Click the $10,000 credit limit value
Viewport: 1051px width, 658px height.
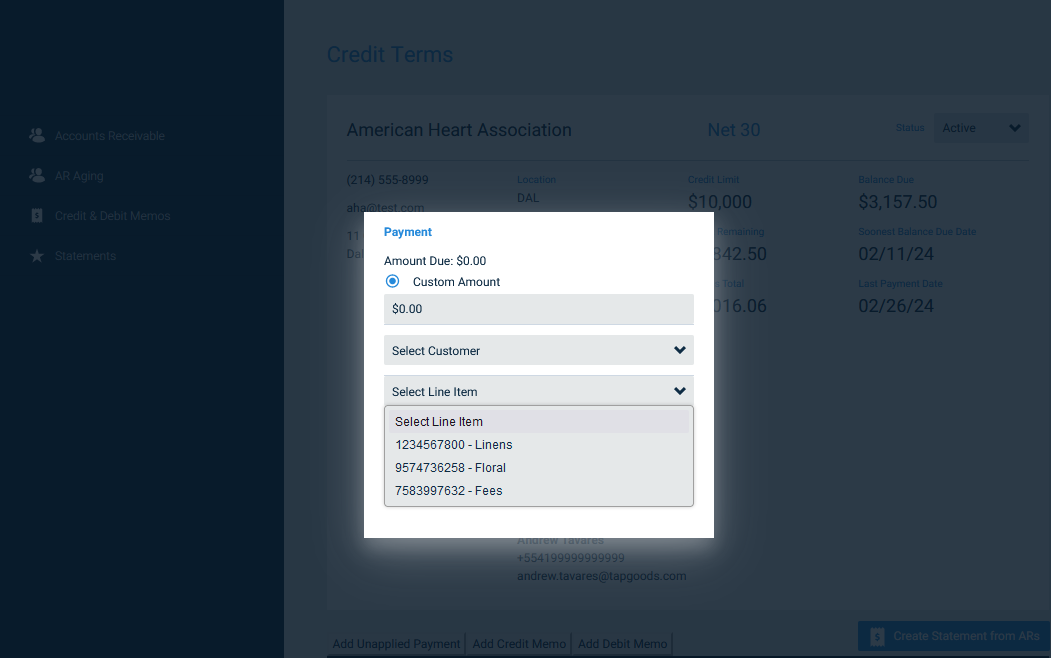click(720, 202)
